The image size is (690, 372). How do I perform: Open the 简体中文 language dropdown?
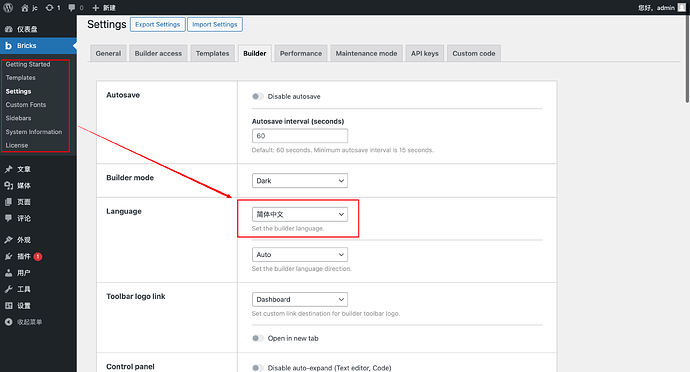pyautogui.click(x=300, y=214)
